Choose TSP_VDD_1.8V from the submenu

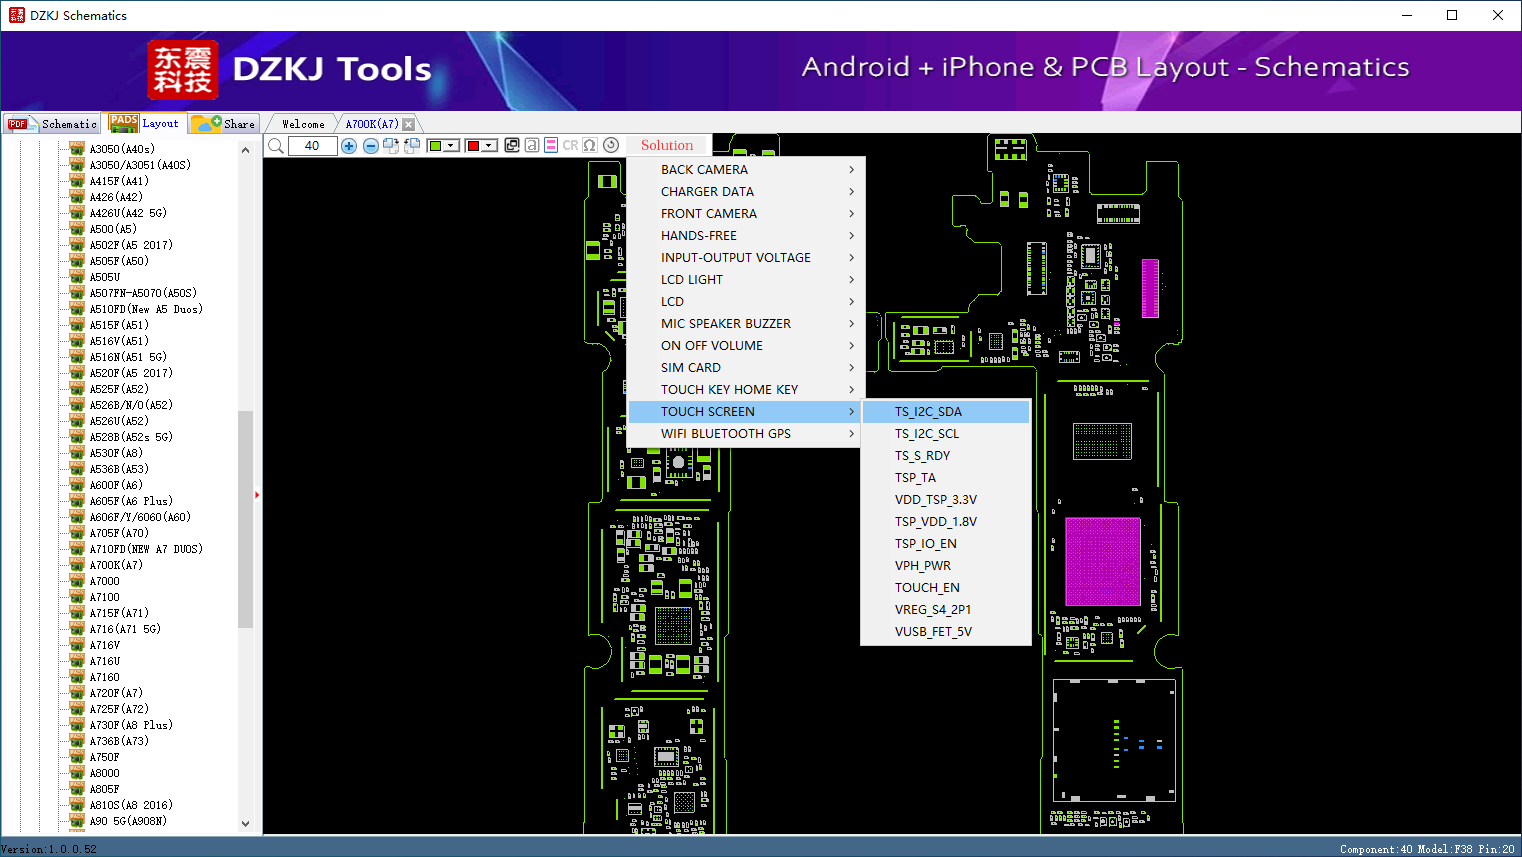(946, 522)
